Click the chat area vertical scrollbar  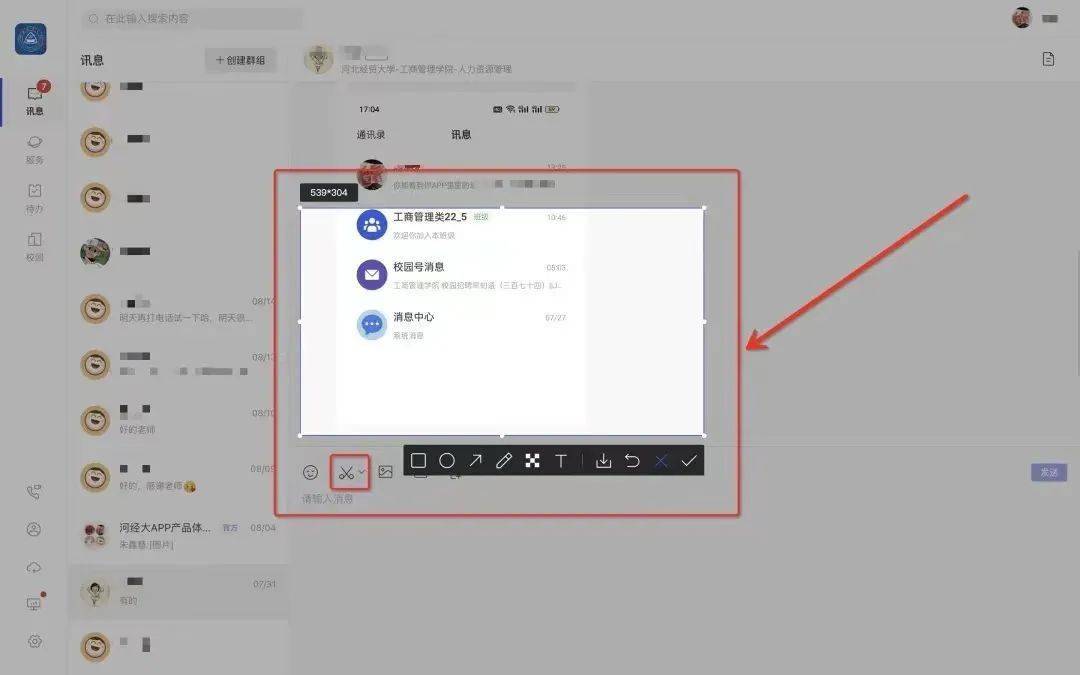click(x=1078, y=313)
